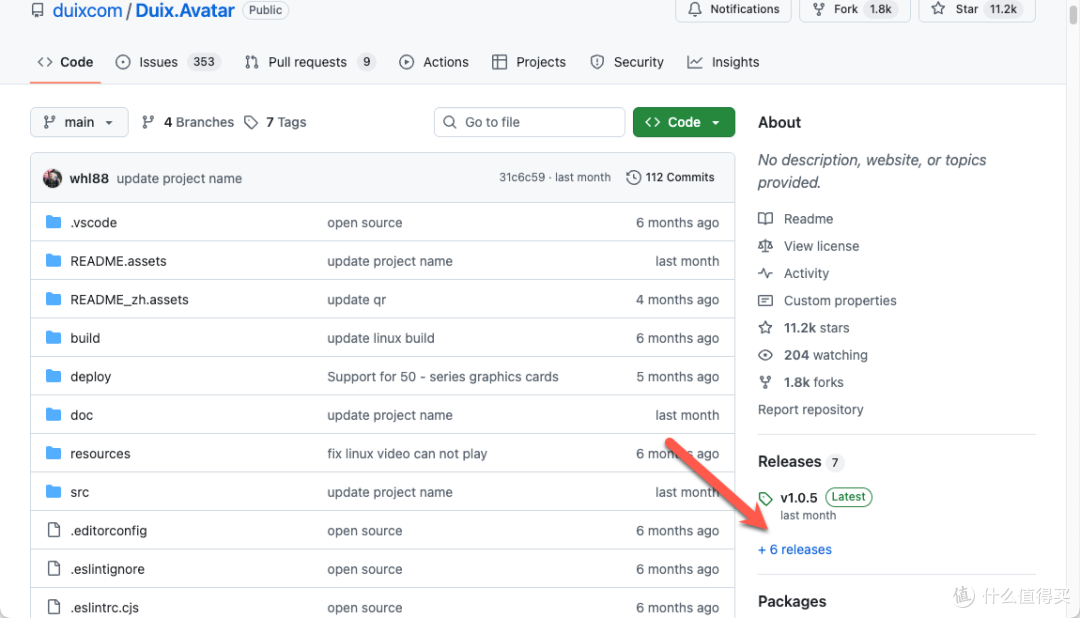1080x618 pixels.
Task: Open the Releases heading link
Action: tap(790, 462)
